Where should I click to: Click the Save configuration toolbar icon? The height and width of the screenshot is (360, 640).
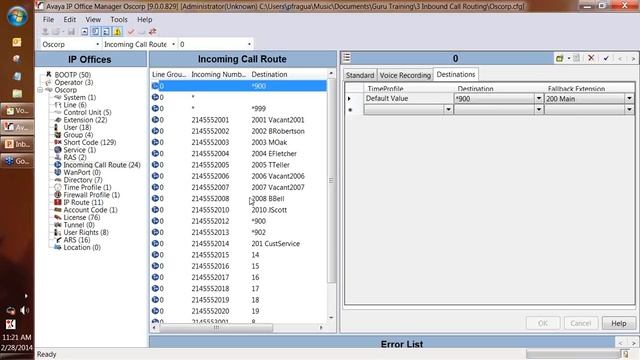point(71,31)
